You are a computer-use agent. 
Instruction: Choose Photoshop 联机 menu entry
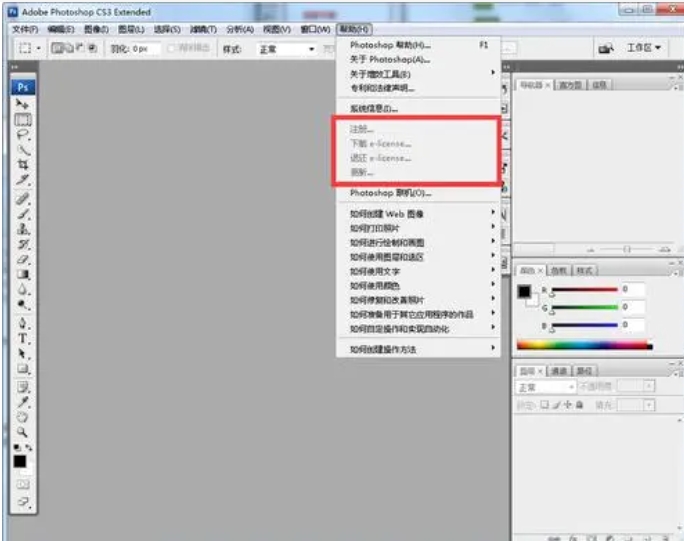[x=389, y=193]
